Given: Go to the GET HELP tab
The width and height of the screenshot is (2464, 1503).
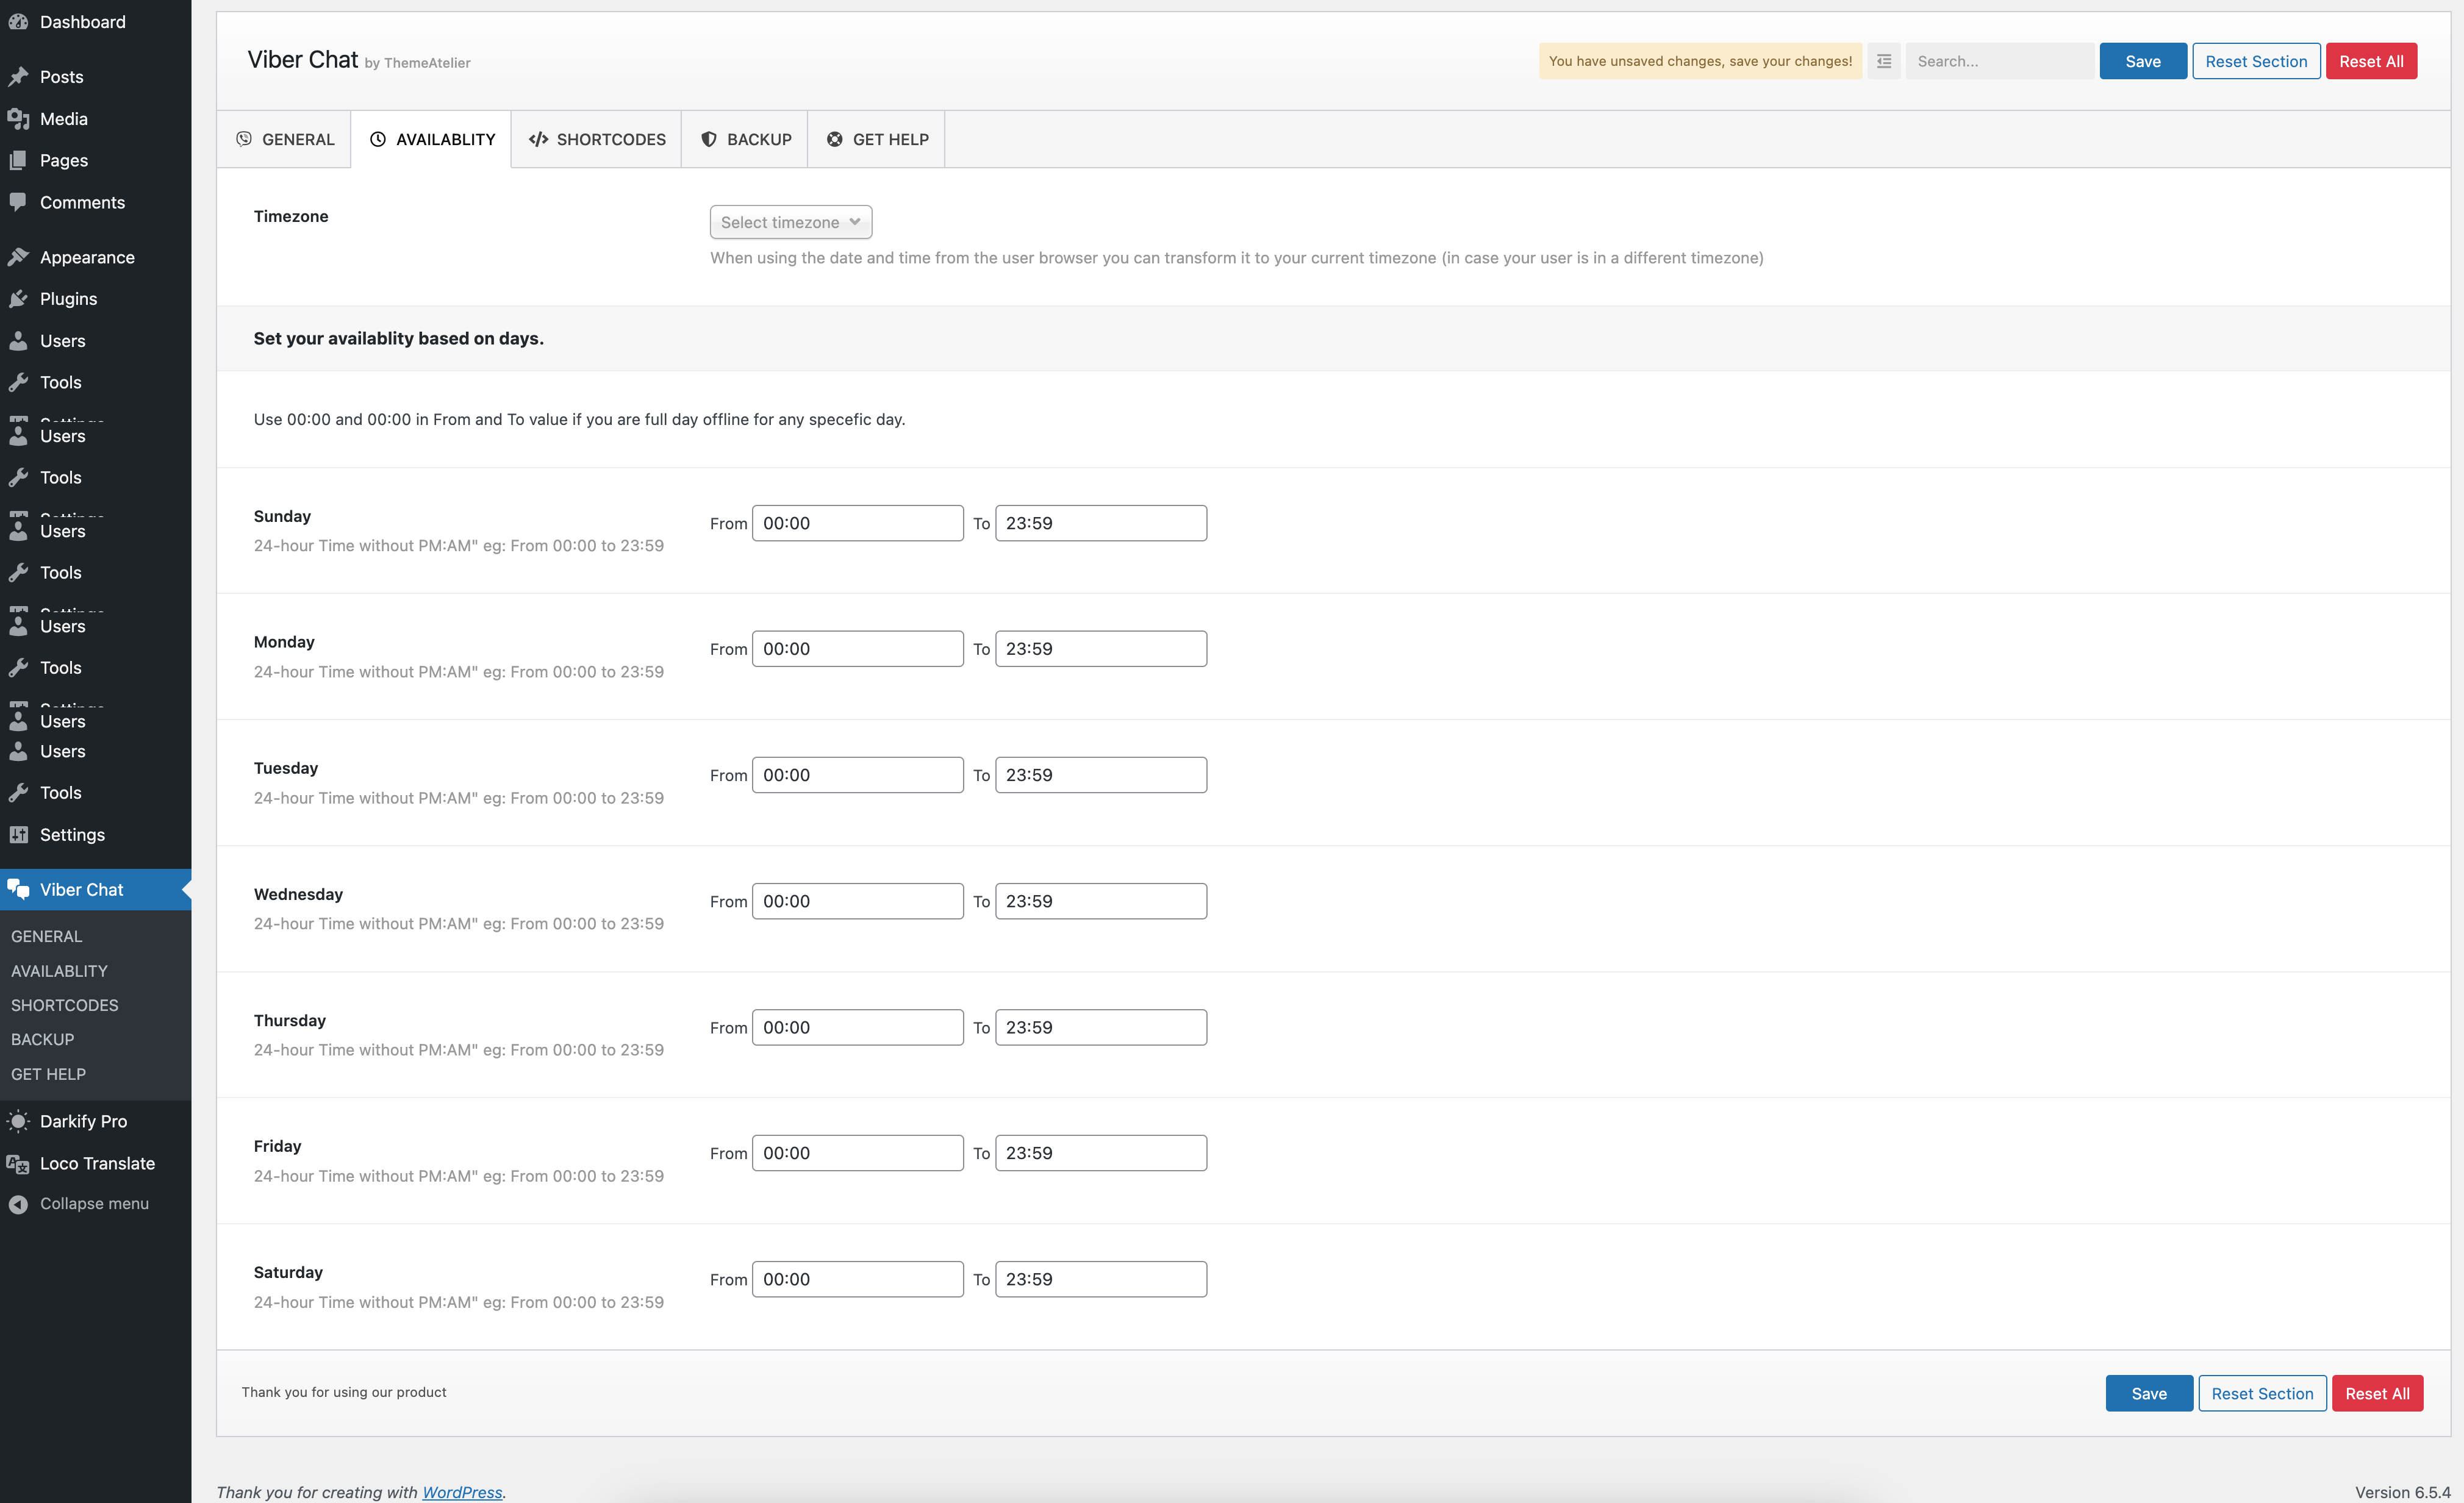Looking at the screenshot, I should coord(877,139).
